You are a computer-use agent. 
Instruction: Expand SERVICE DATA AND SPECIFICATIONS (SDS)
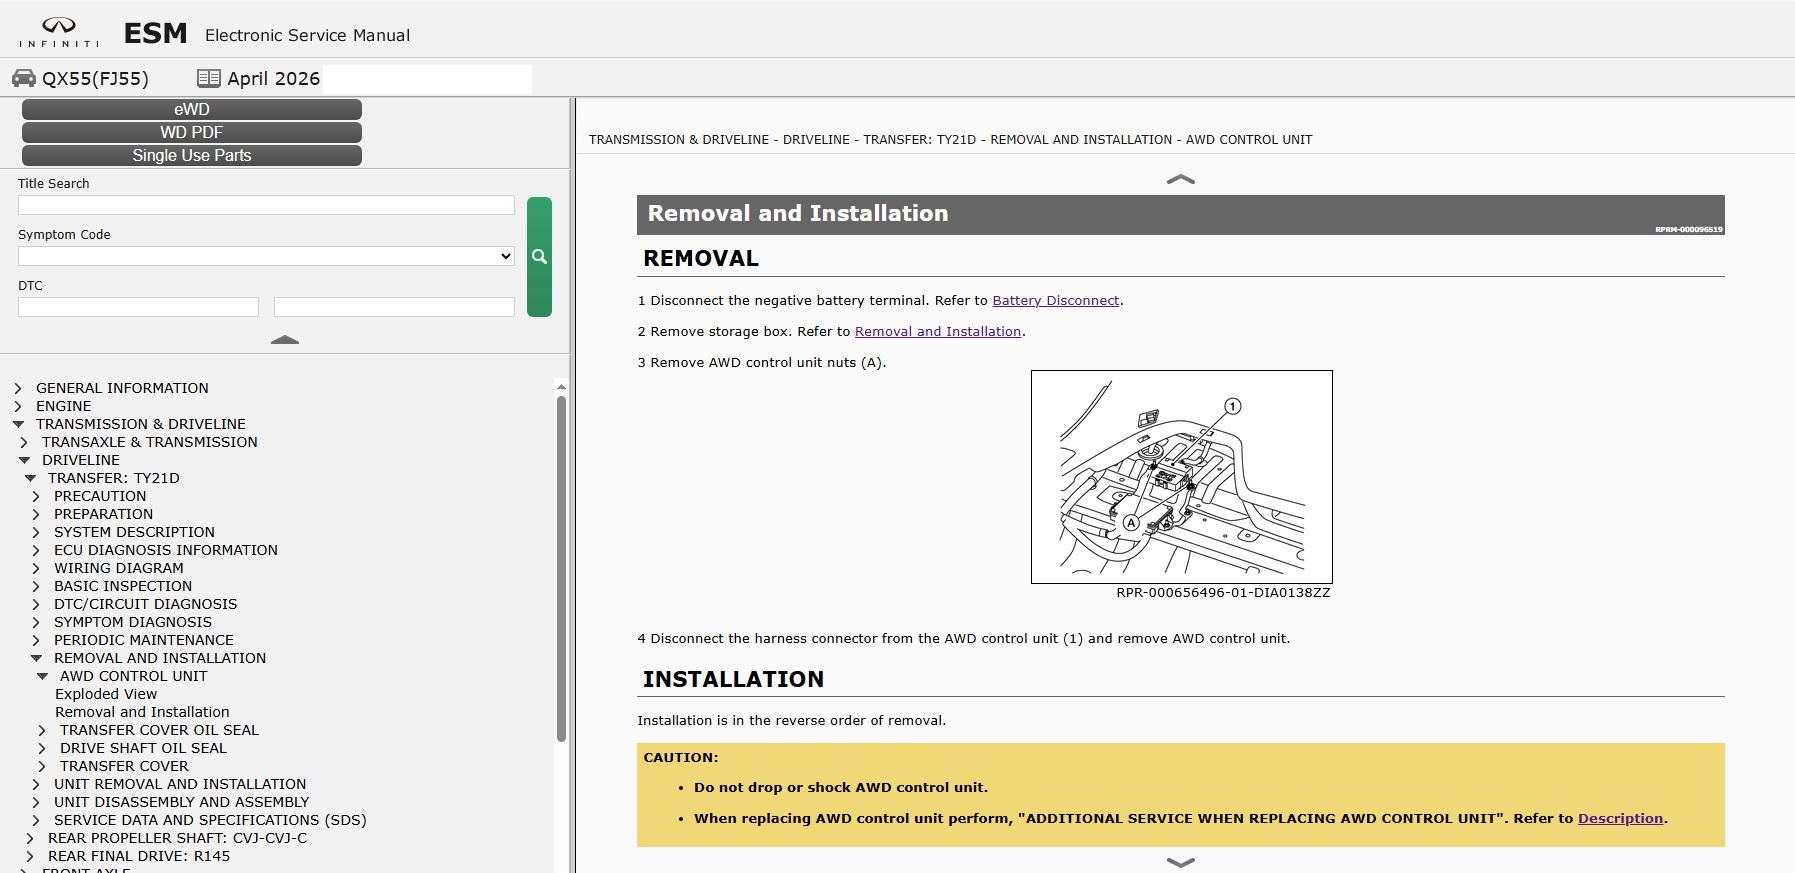point(36,820)
